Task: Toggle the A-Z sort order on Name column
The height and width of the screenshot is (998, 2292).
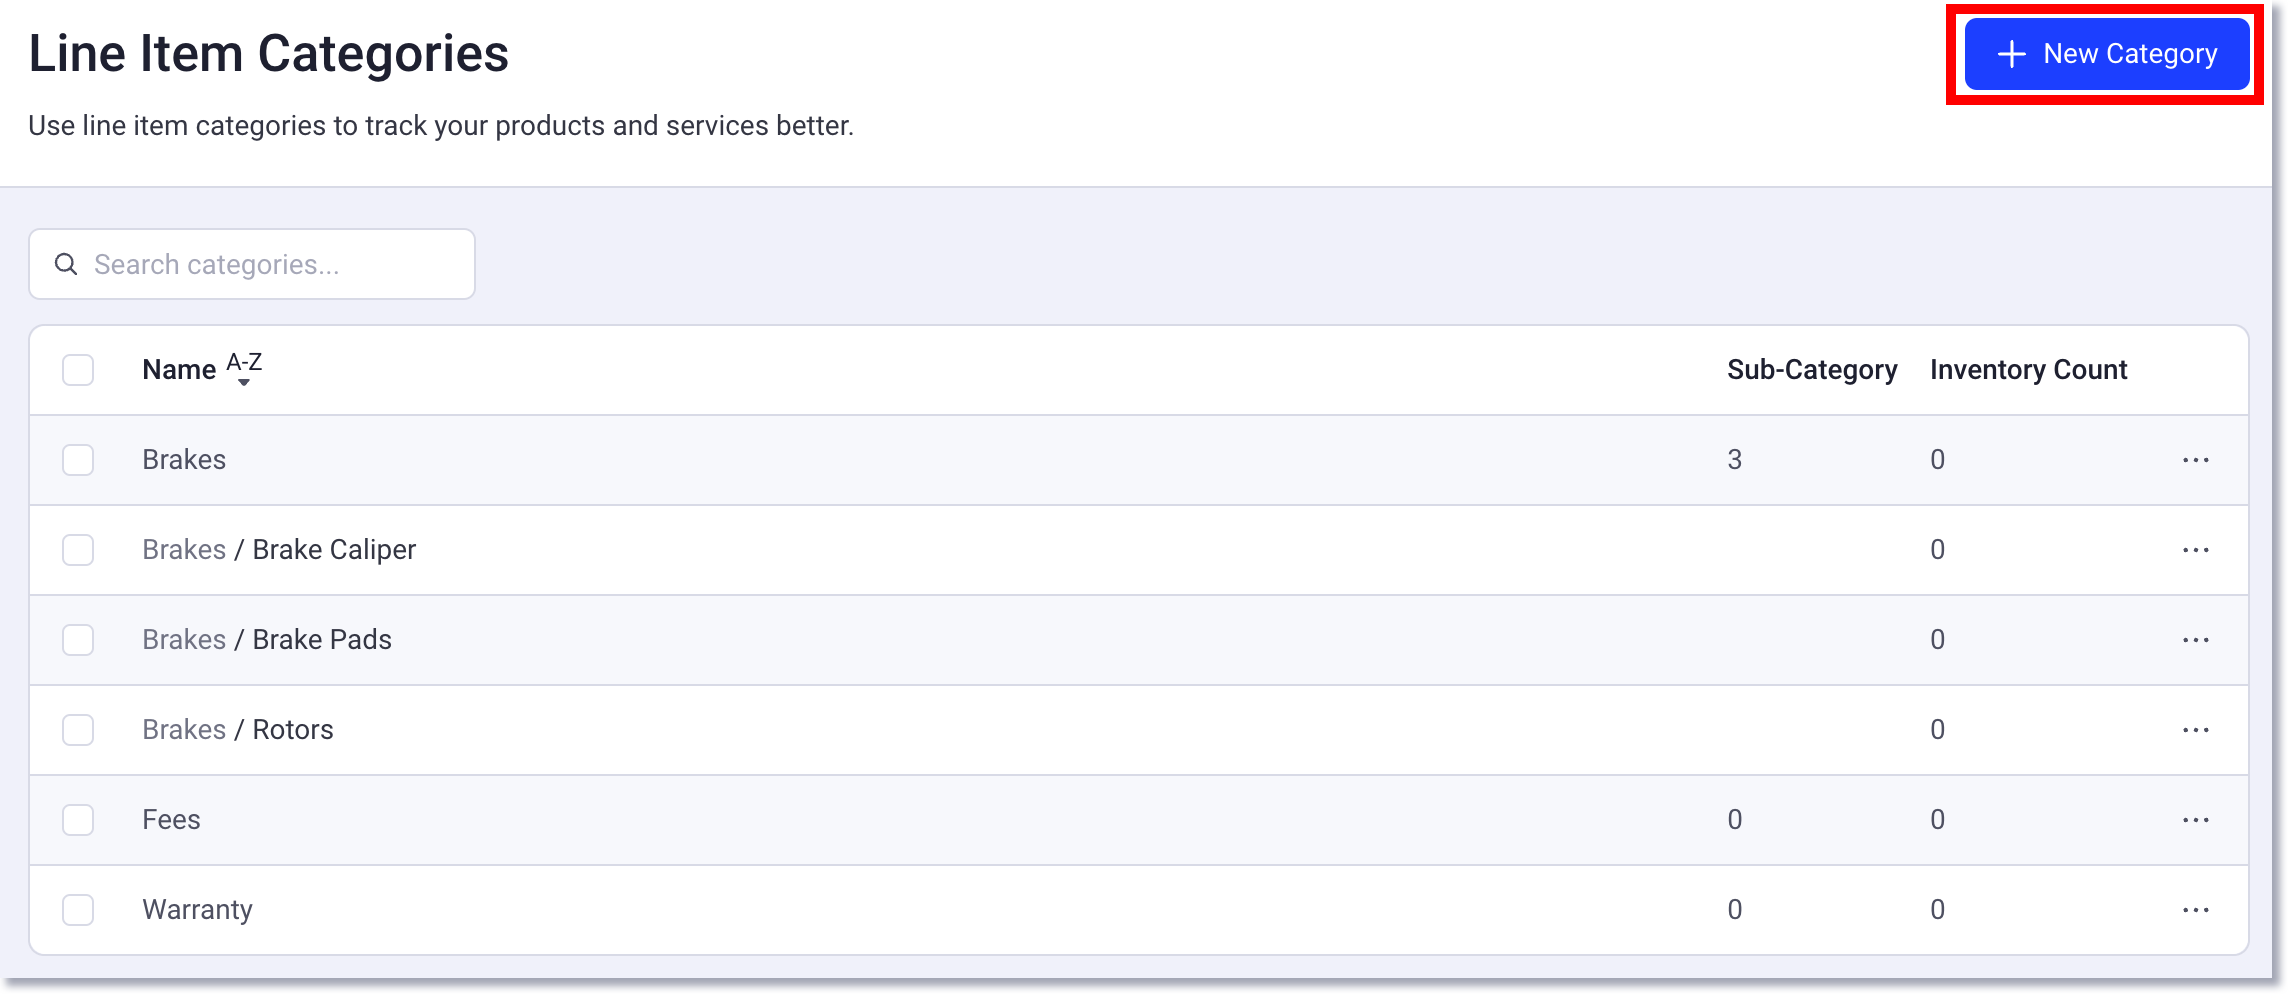Action: click(243, 366)
